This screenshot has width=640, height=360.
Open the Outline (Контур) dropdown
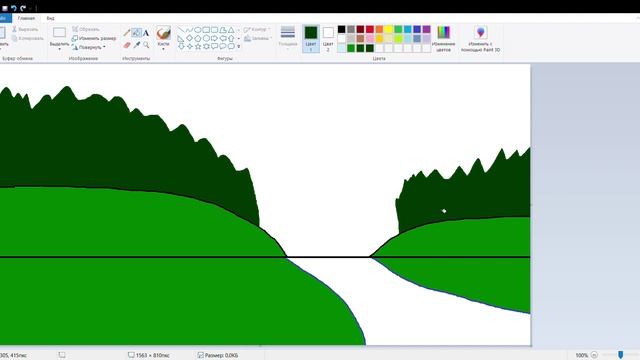tap(257, 29)
